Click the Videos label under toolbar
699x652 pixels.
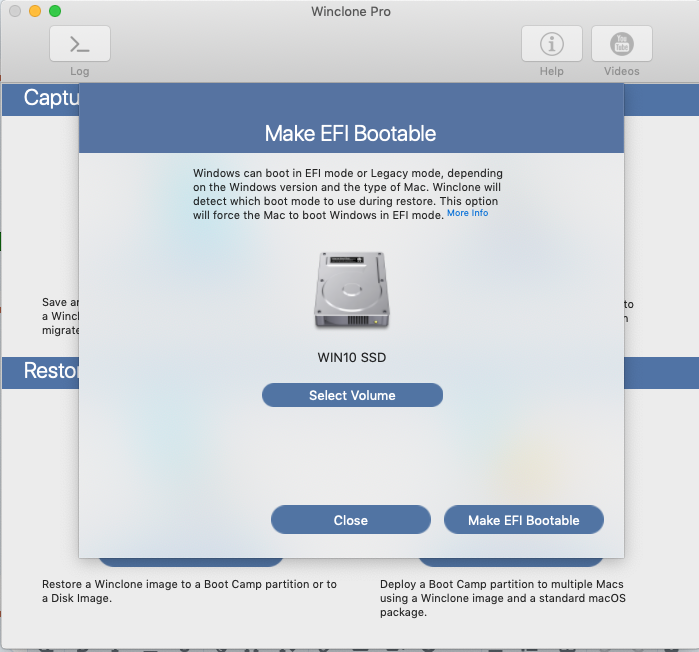[621, 71]
